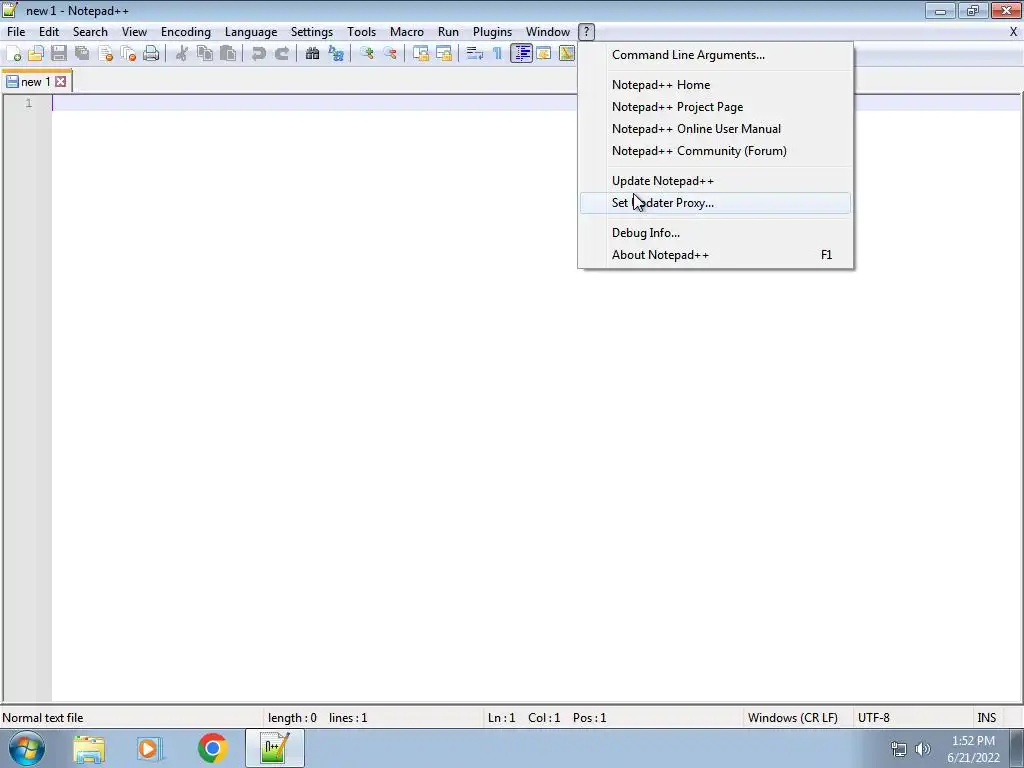Click the Print toolbar icon
This screenshot has height=768, width=1024.
tap(151, 54)
